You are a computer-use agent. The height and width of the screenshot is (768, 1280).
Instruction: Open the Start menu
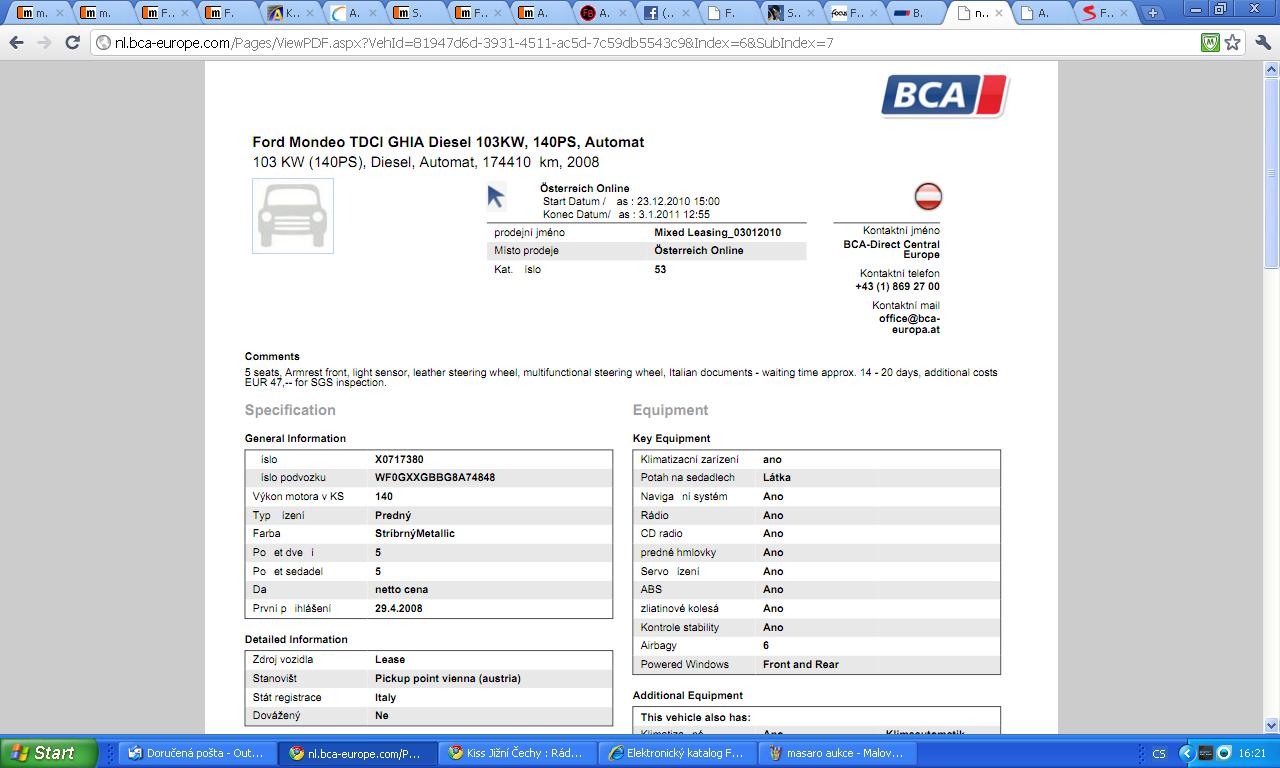48,753
